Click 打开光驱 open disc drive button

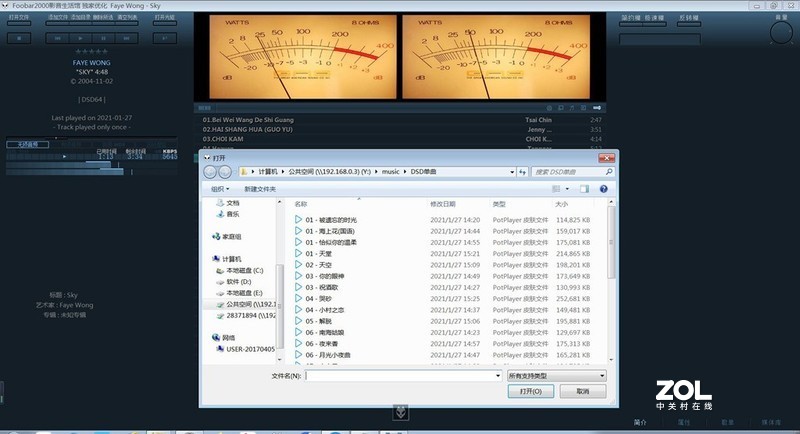point(165,18)
